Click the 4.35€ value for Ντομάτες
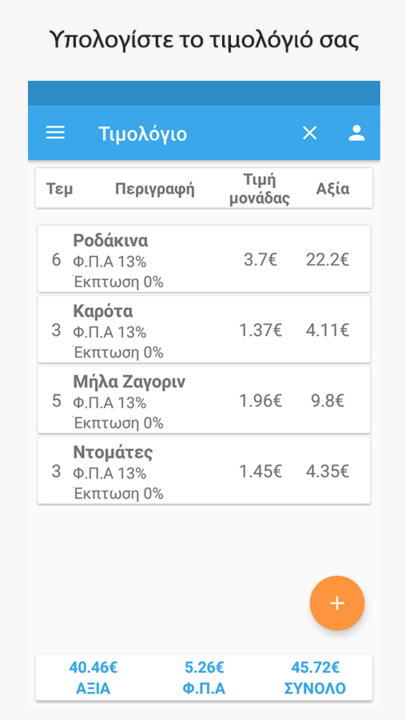Screen dimensions: 405x720 tap(327, 472)
